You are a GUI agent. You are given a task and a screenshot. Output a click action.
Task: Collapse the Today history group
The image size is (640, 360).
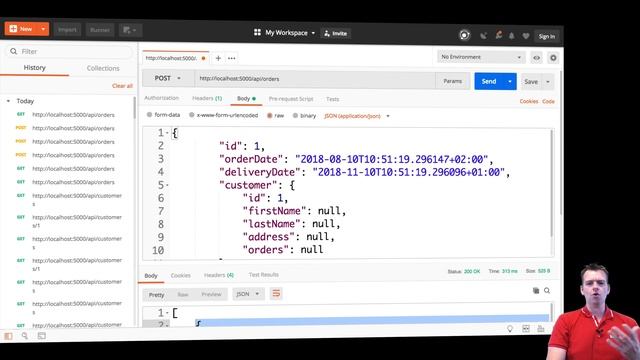[x=8, y=101]
